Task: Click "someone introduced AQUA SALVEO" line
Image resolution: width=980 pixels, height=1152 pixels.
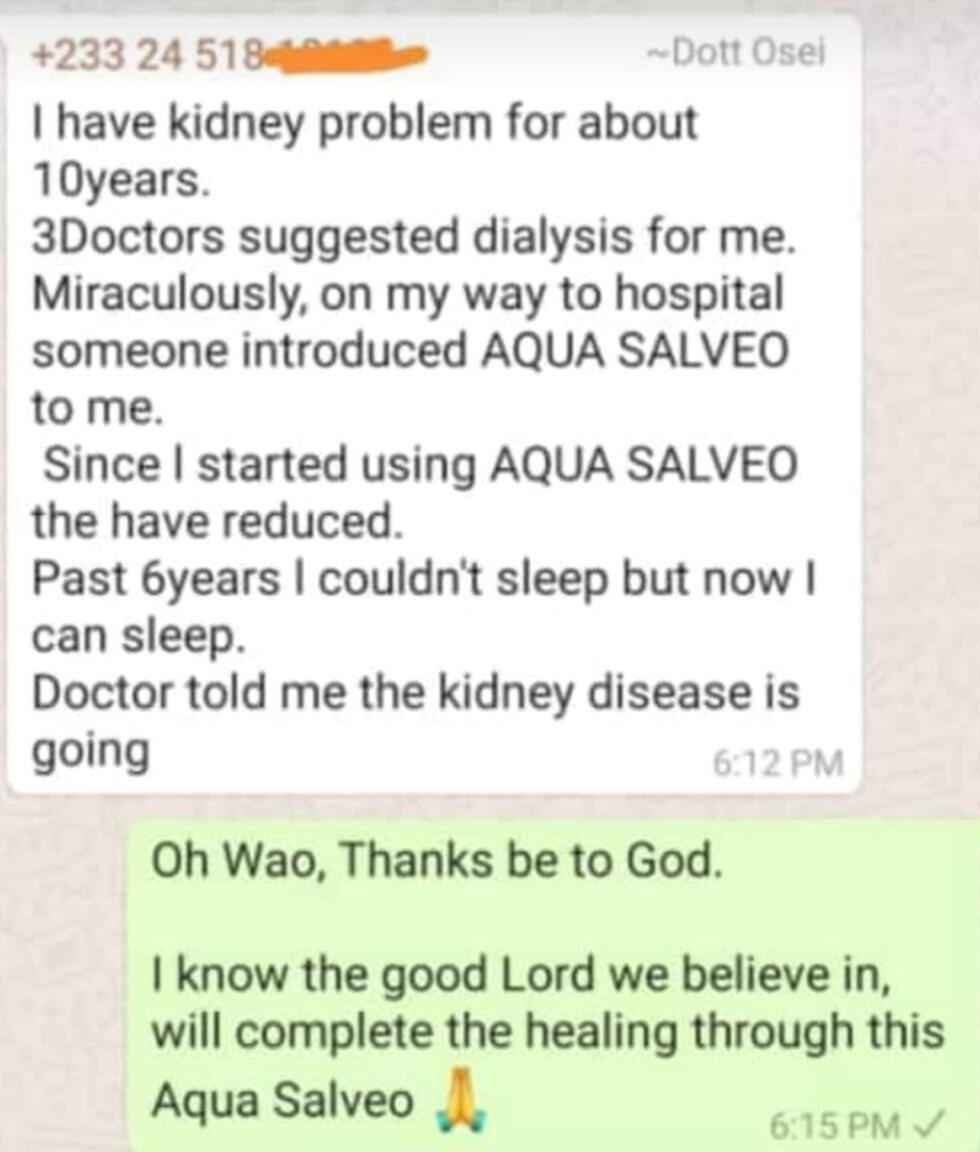Action: 410,351
